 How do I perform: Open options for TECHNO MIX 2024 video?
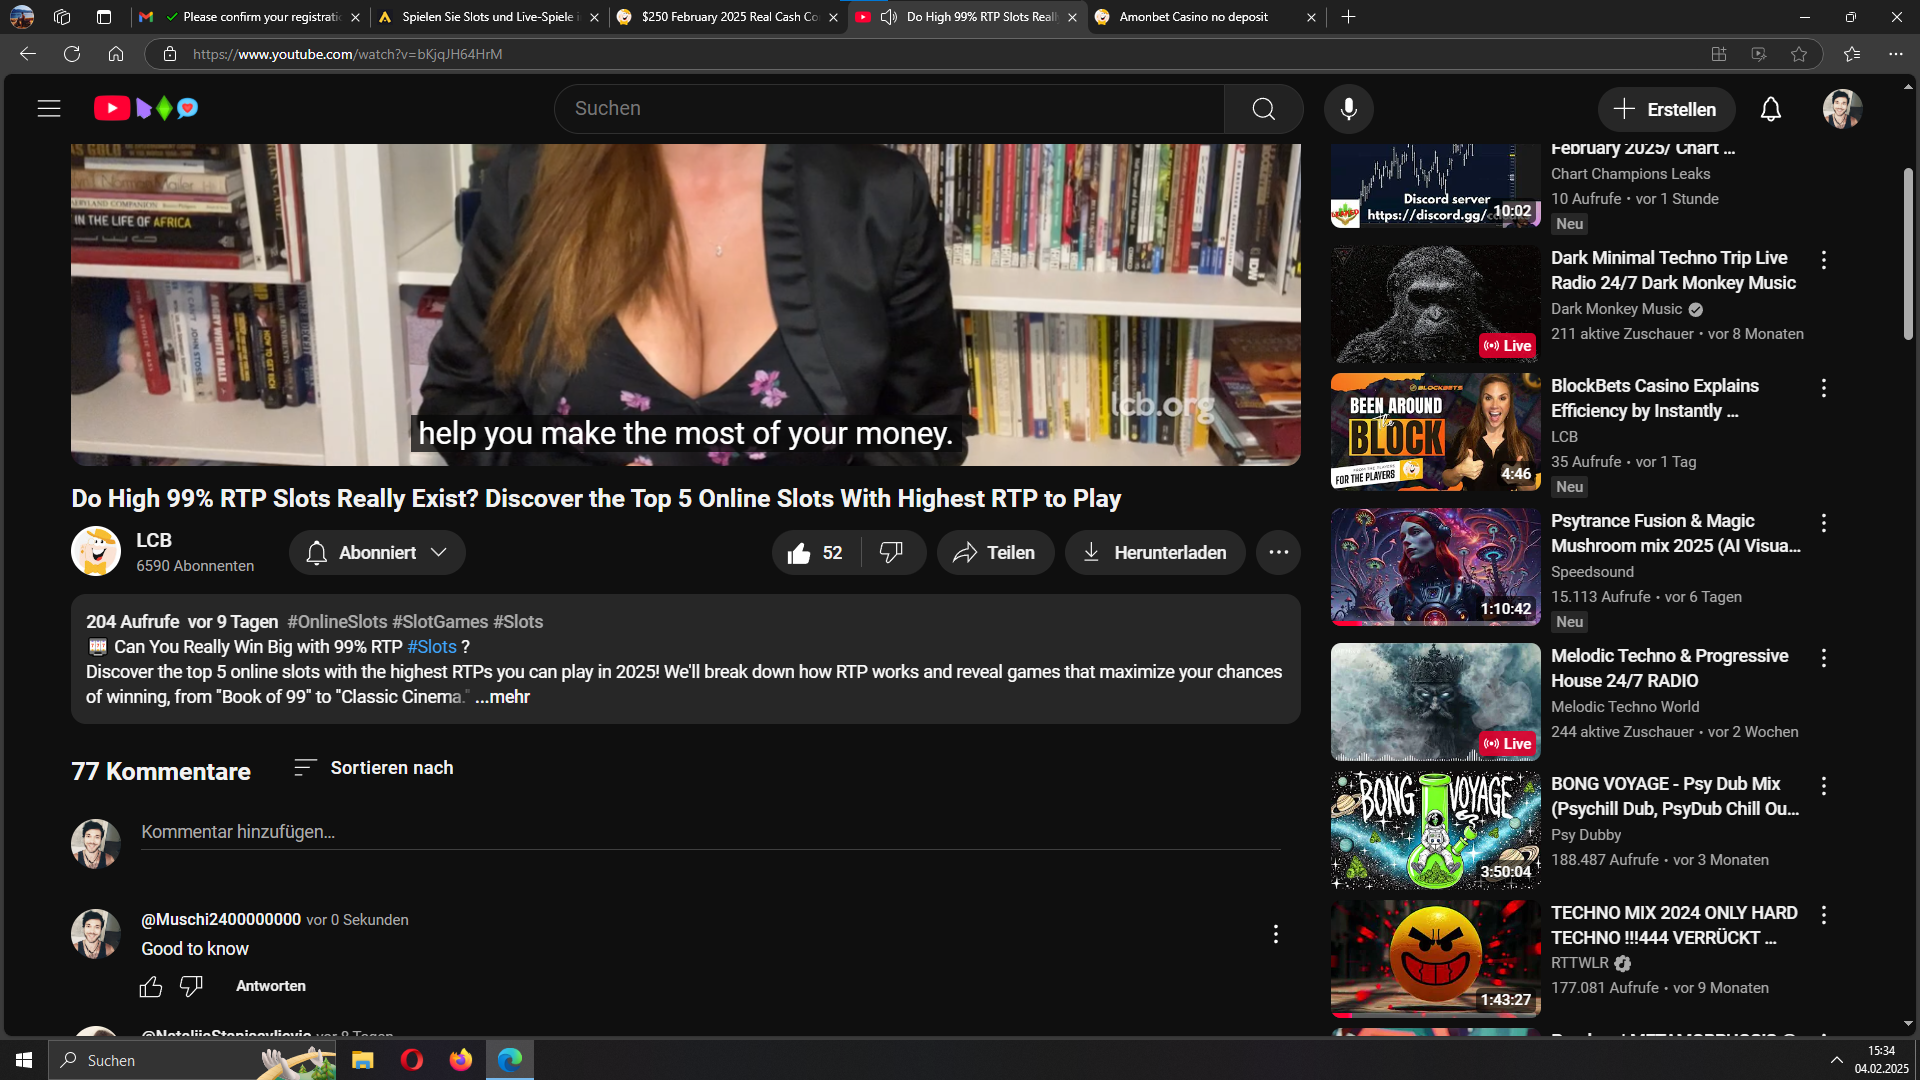[1823, 915]
